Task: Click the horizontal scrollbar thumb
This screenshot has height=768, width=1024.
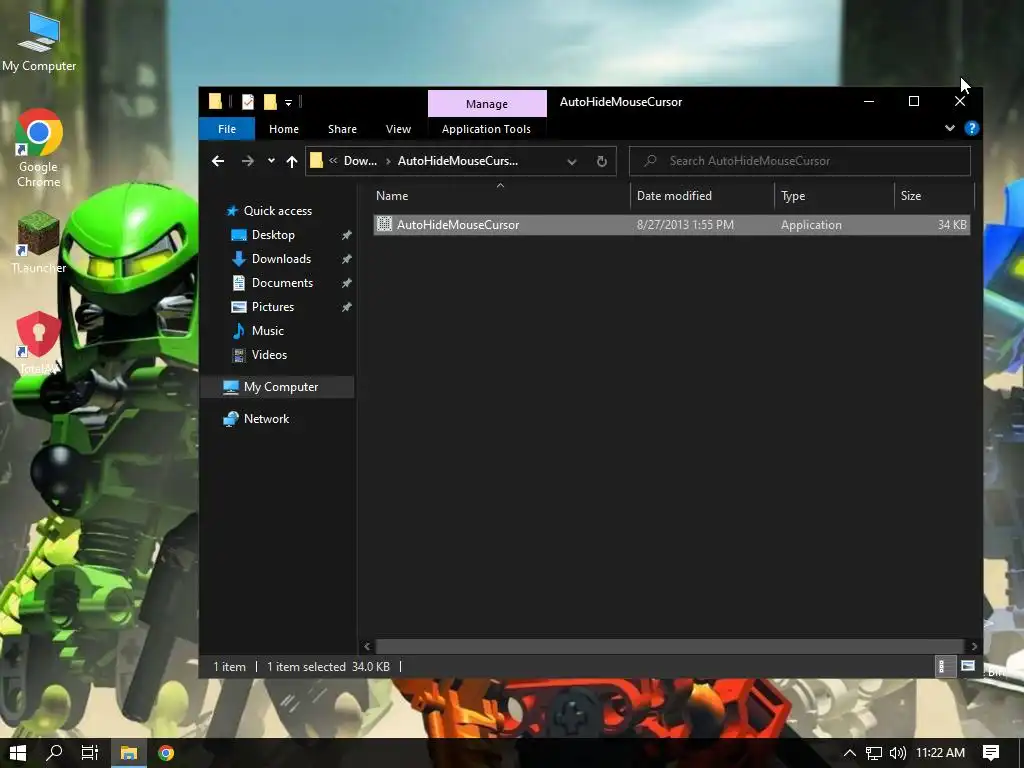Action: pyautogui.click(x=670, y=647)
